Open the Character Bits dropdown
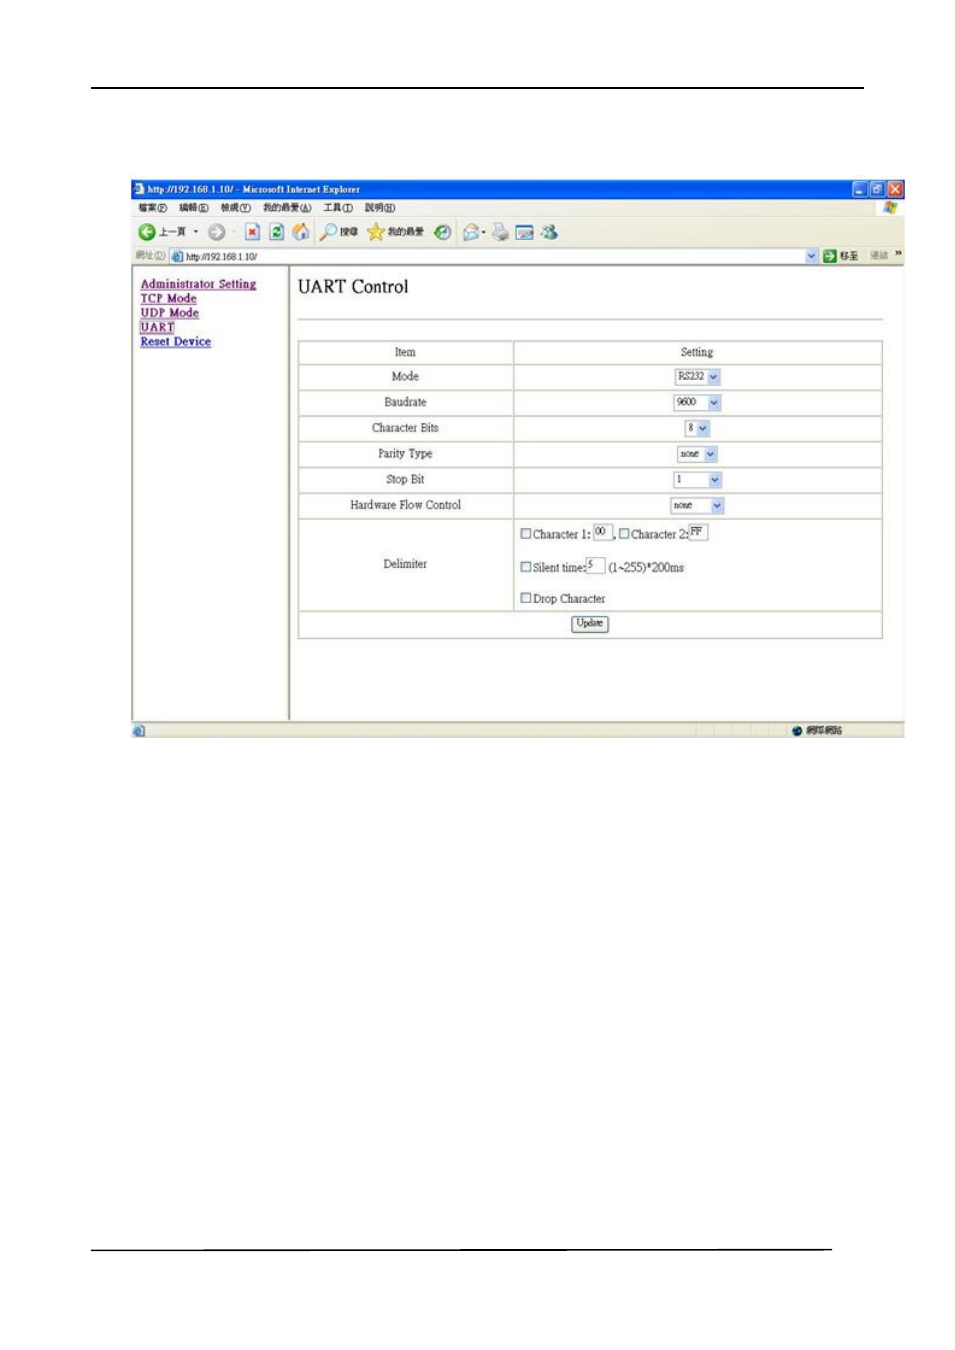The image size is (955, 1350). click(x=697, y=428)
